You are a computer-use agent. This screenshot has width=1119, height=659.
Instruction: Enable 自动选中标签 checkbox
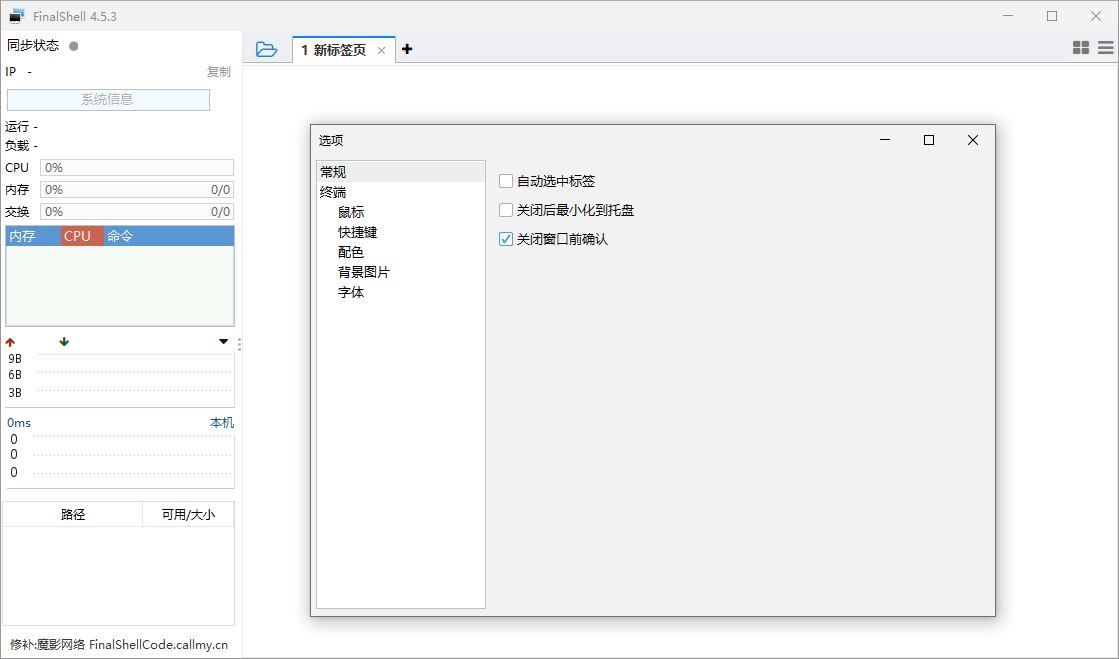point(505,180)
